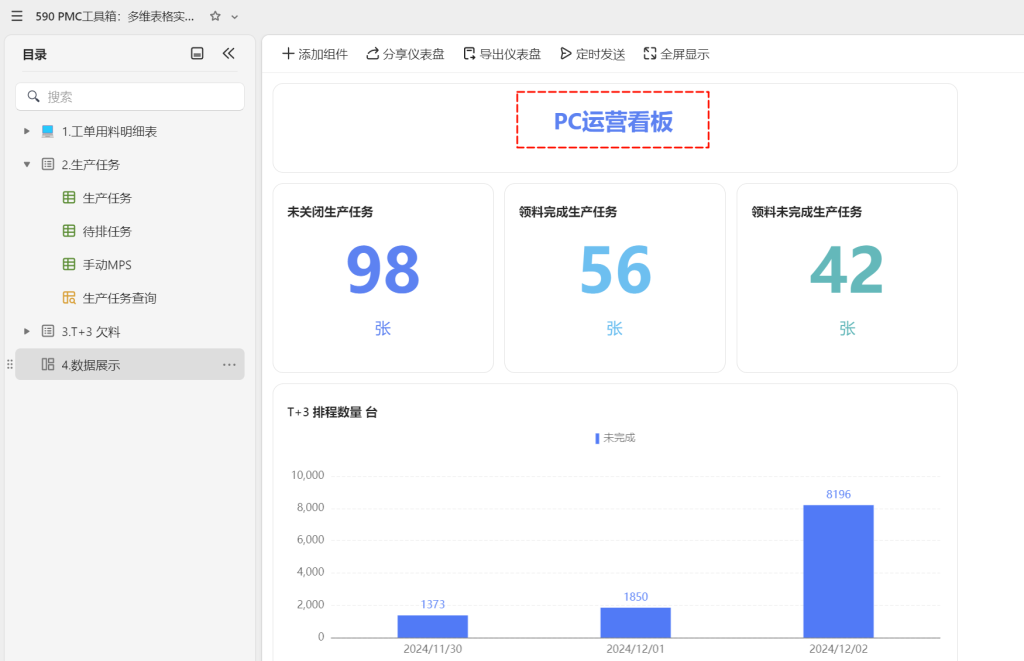
Task: Click the list icon of 3.T+3 欠料
Action: pyautogui.click(x=48, y=330)
